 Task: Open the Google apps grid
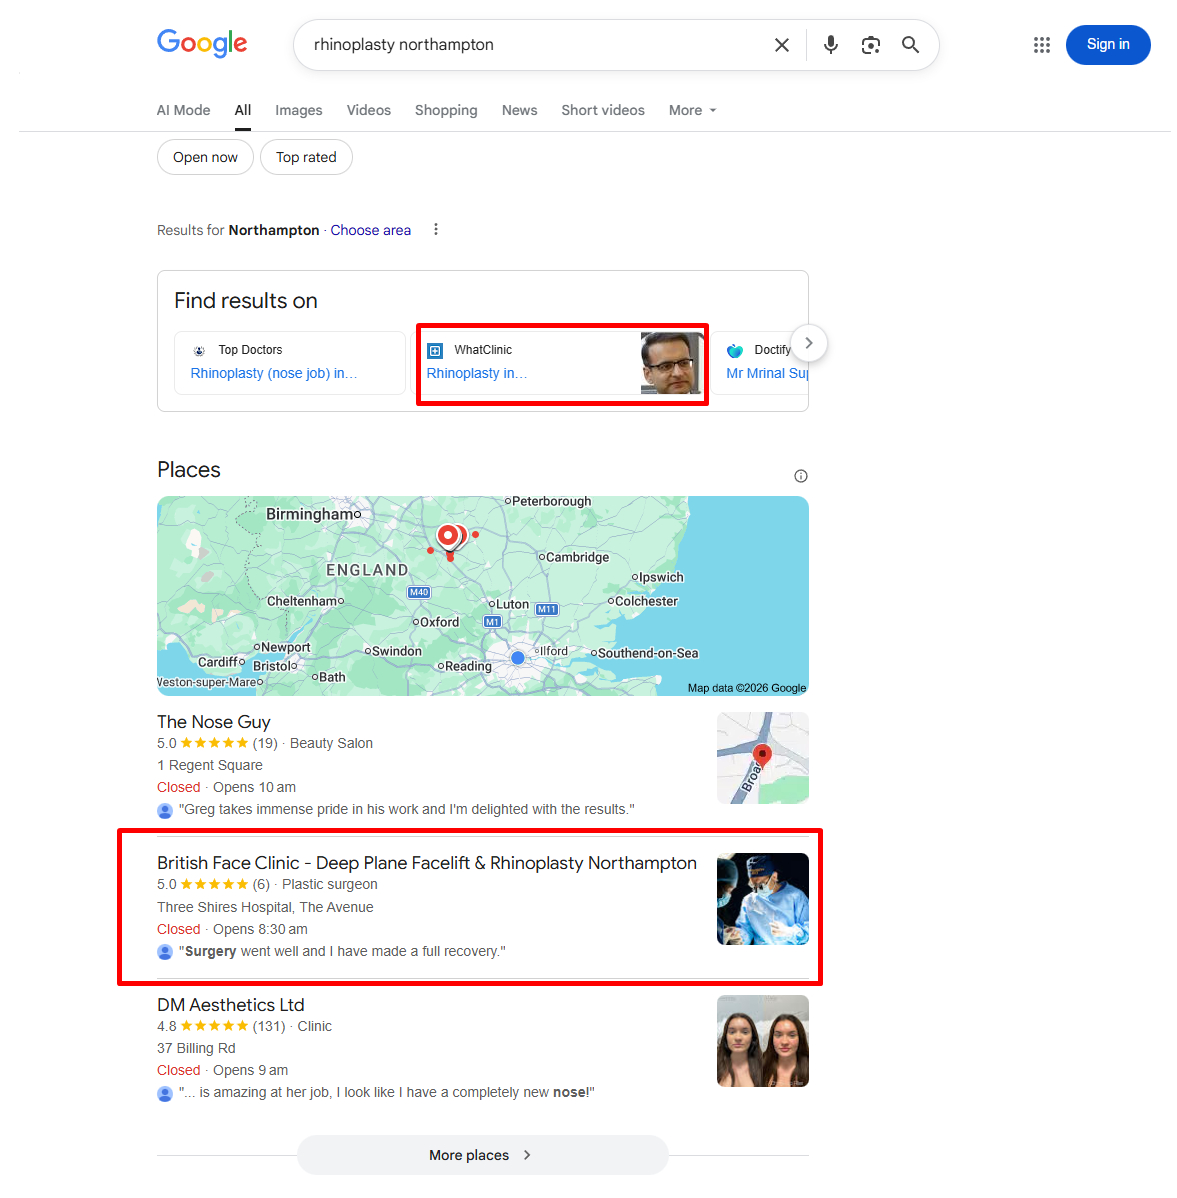click(1041, 45)
